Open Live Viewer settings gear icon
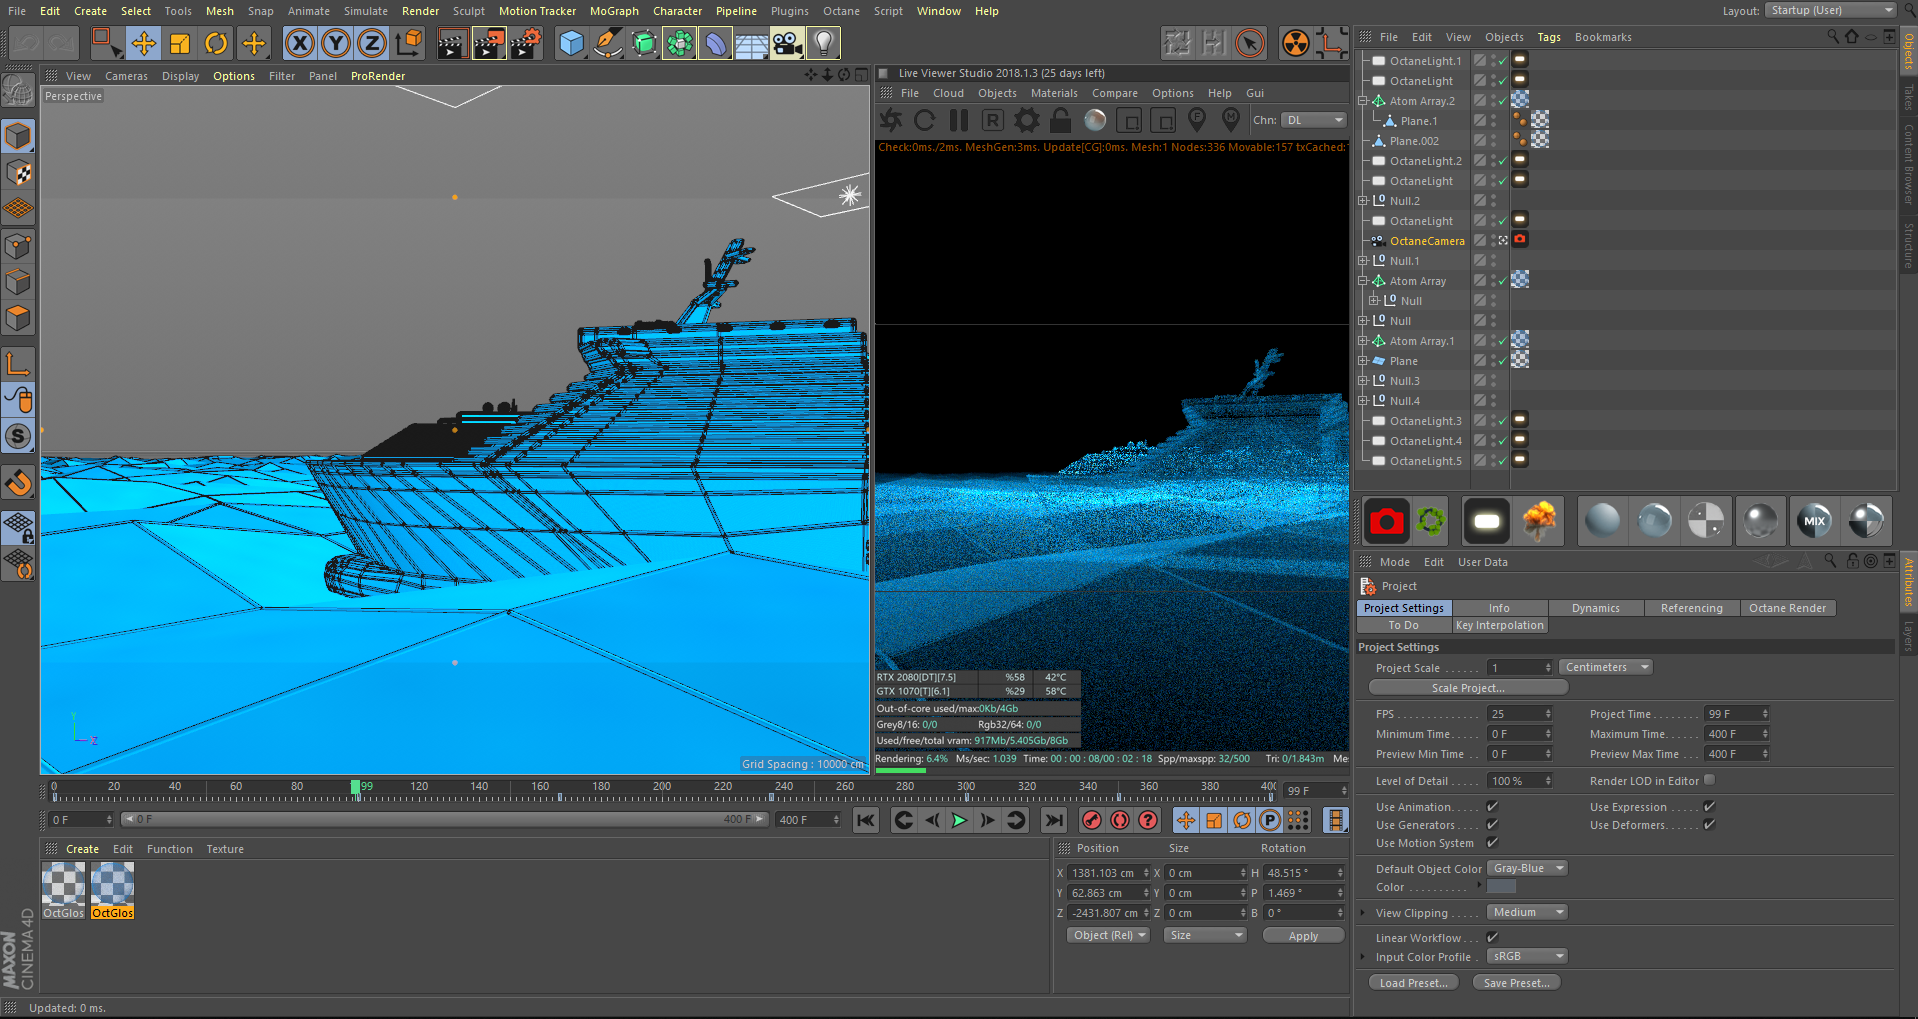 pyautogui.click(x=1027, y=120)
